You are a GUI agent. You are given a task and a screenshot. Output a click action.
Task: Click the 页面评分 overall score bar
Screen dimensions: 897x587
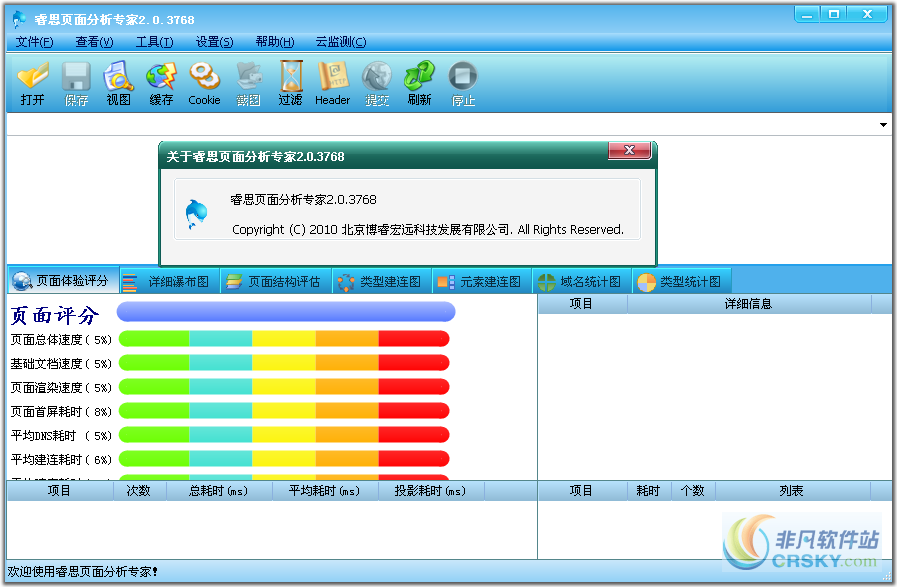tap(286, 312)
